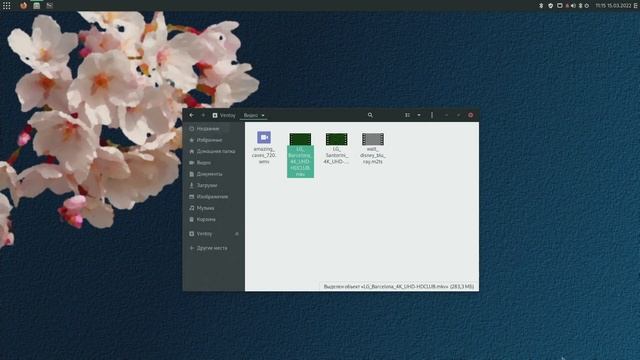This screenshot has width=640, height=360.
Task: Click the power tray icon
Action: click(x=587, y=6)
